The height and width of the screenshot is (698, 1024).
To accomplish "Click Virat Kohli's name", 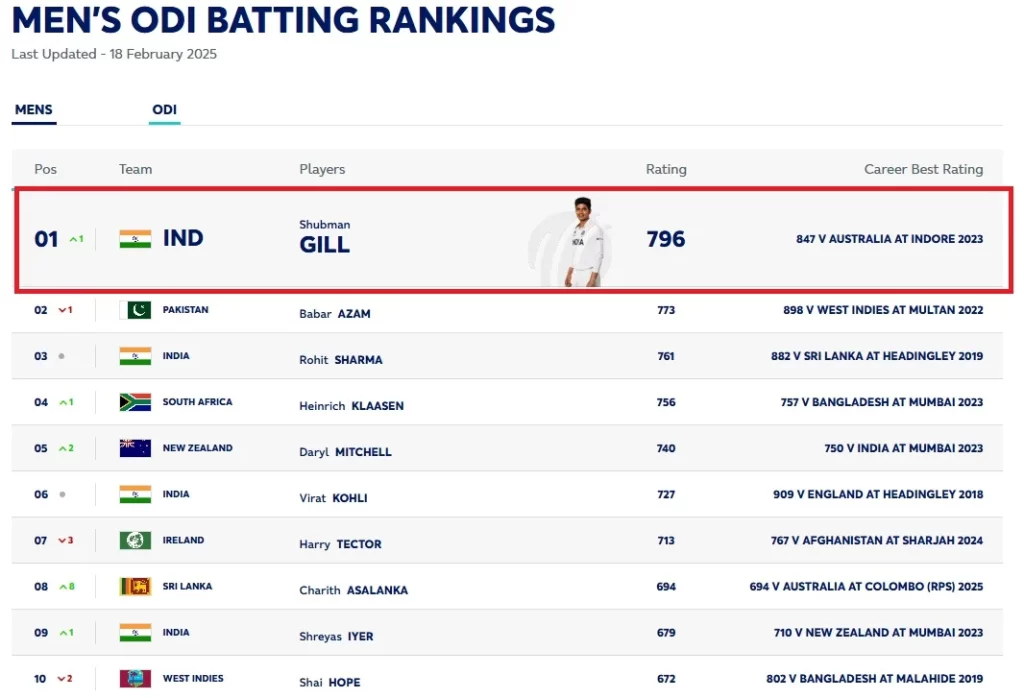I will (334, 498).
